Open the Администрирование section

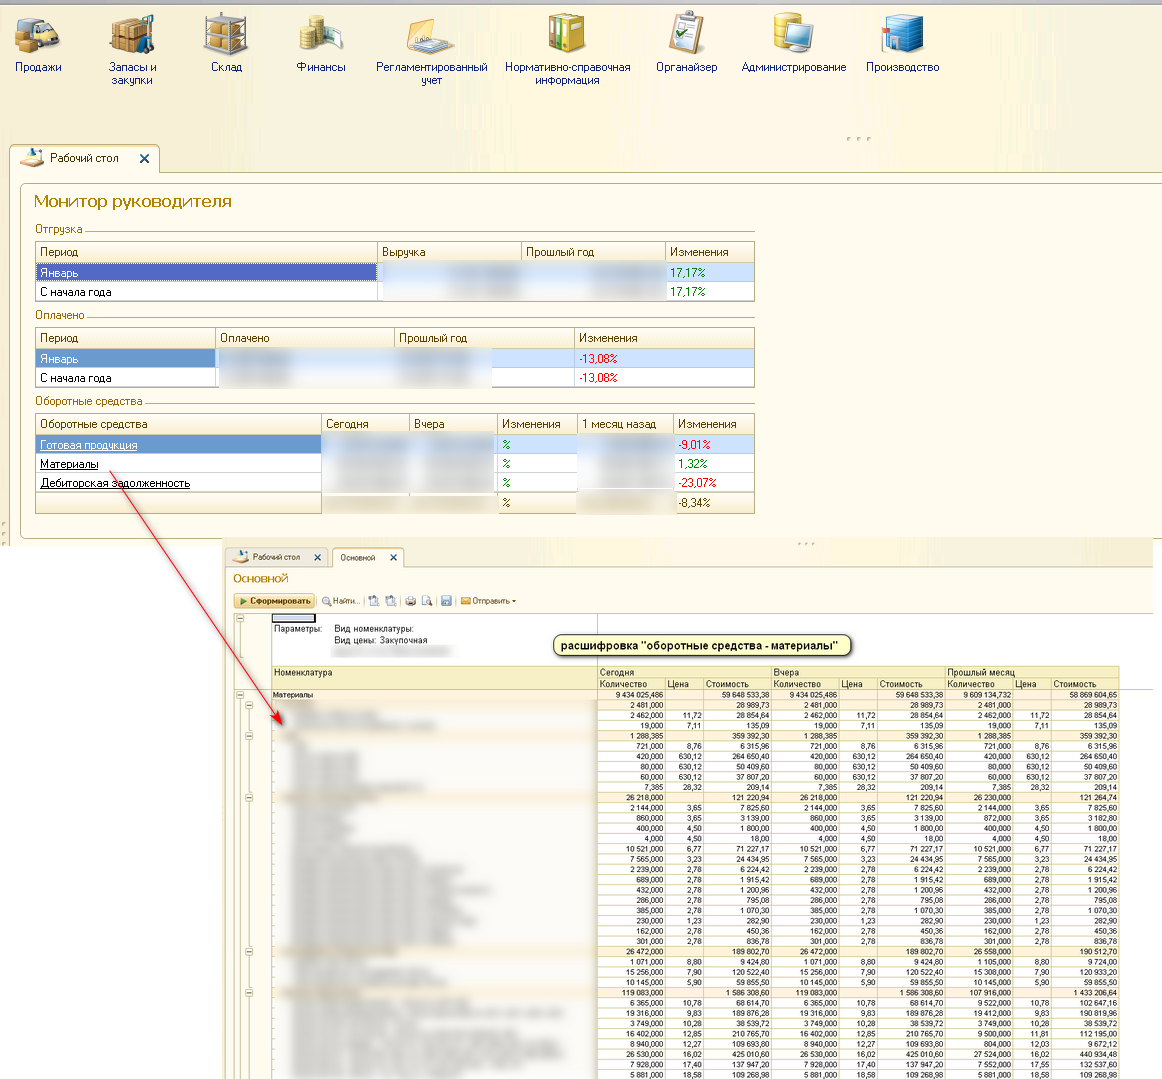click(793, 45)
